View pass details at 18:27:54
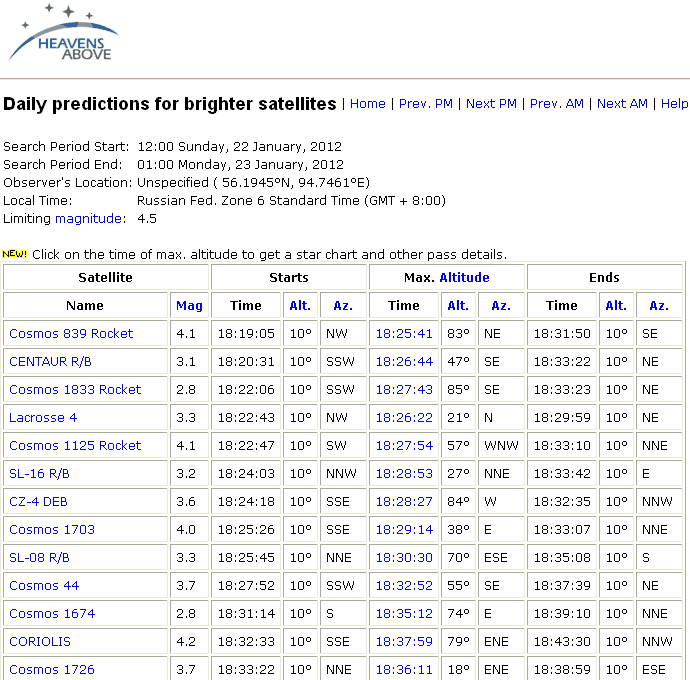This screenshot has height=680, width=690. coord(404,445)
